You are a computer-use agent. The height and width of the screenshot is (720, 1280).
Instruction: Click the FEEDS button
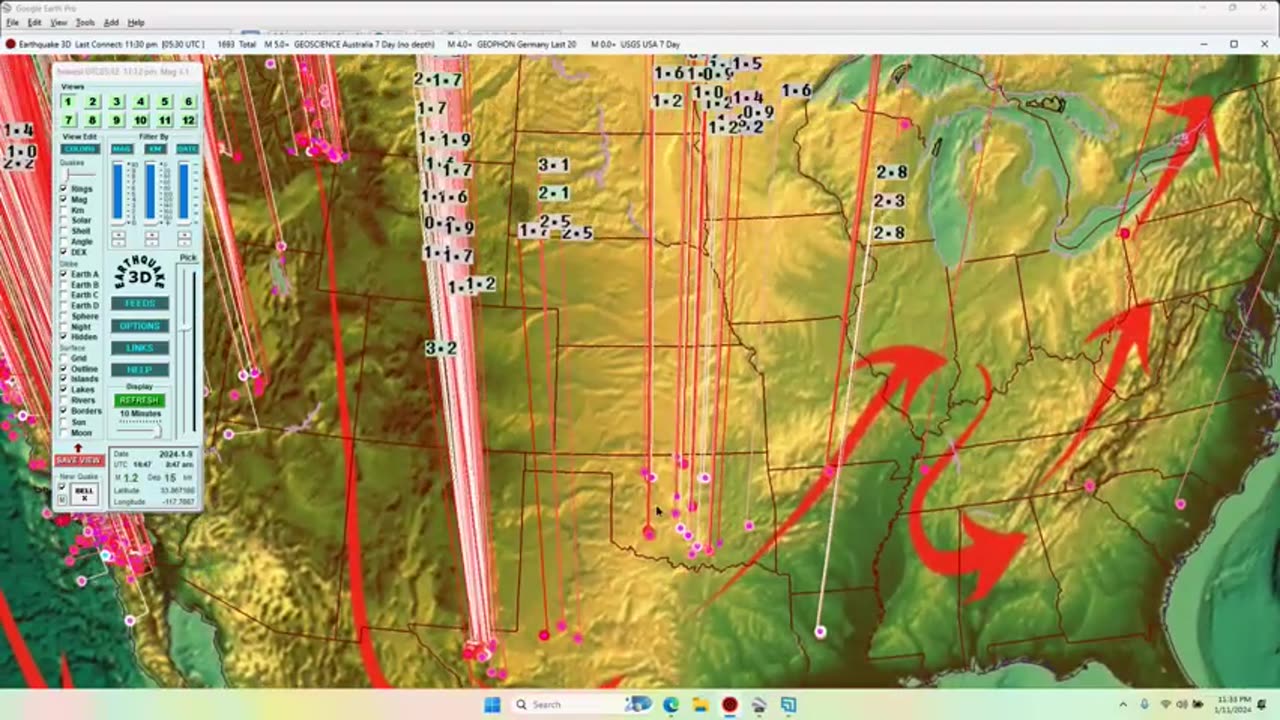coord(140,303)
